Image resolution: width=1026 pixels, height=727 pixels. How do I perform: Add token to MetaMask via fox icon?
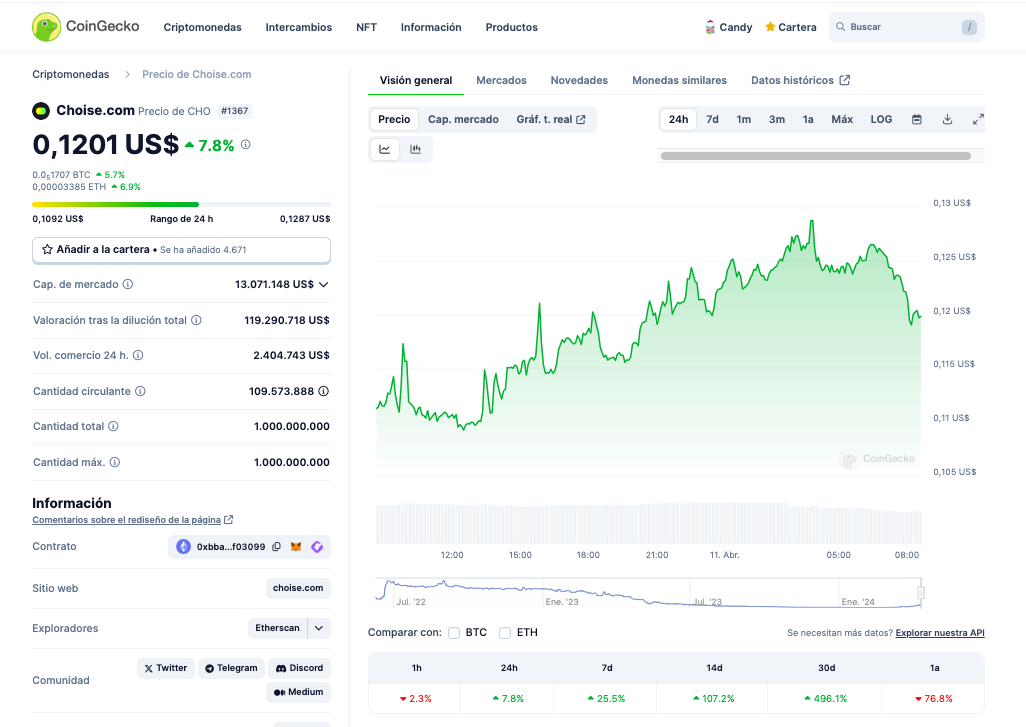coord(296,546)
